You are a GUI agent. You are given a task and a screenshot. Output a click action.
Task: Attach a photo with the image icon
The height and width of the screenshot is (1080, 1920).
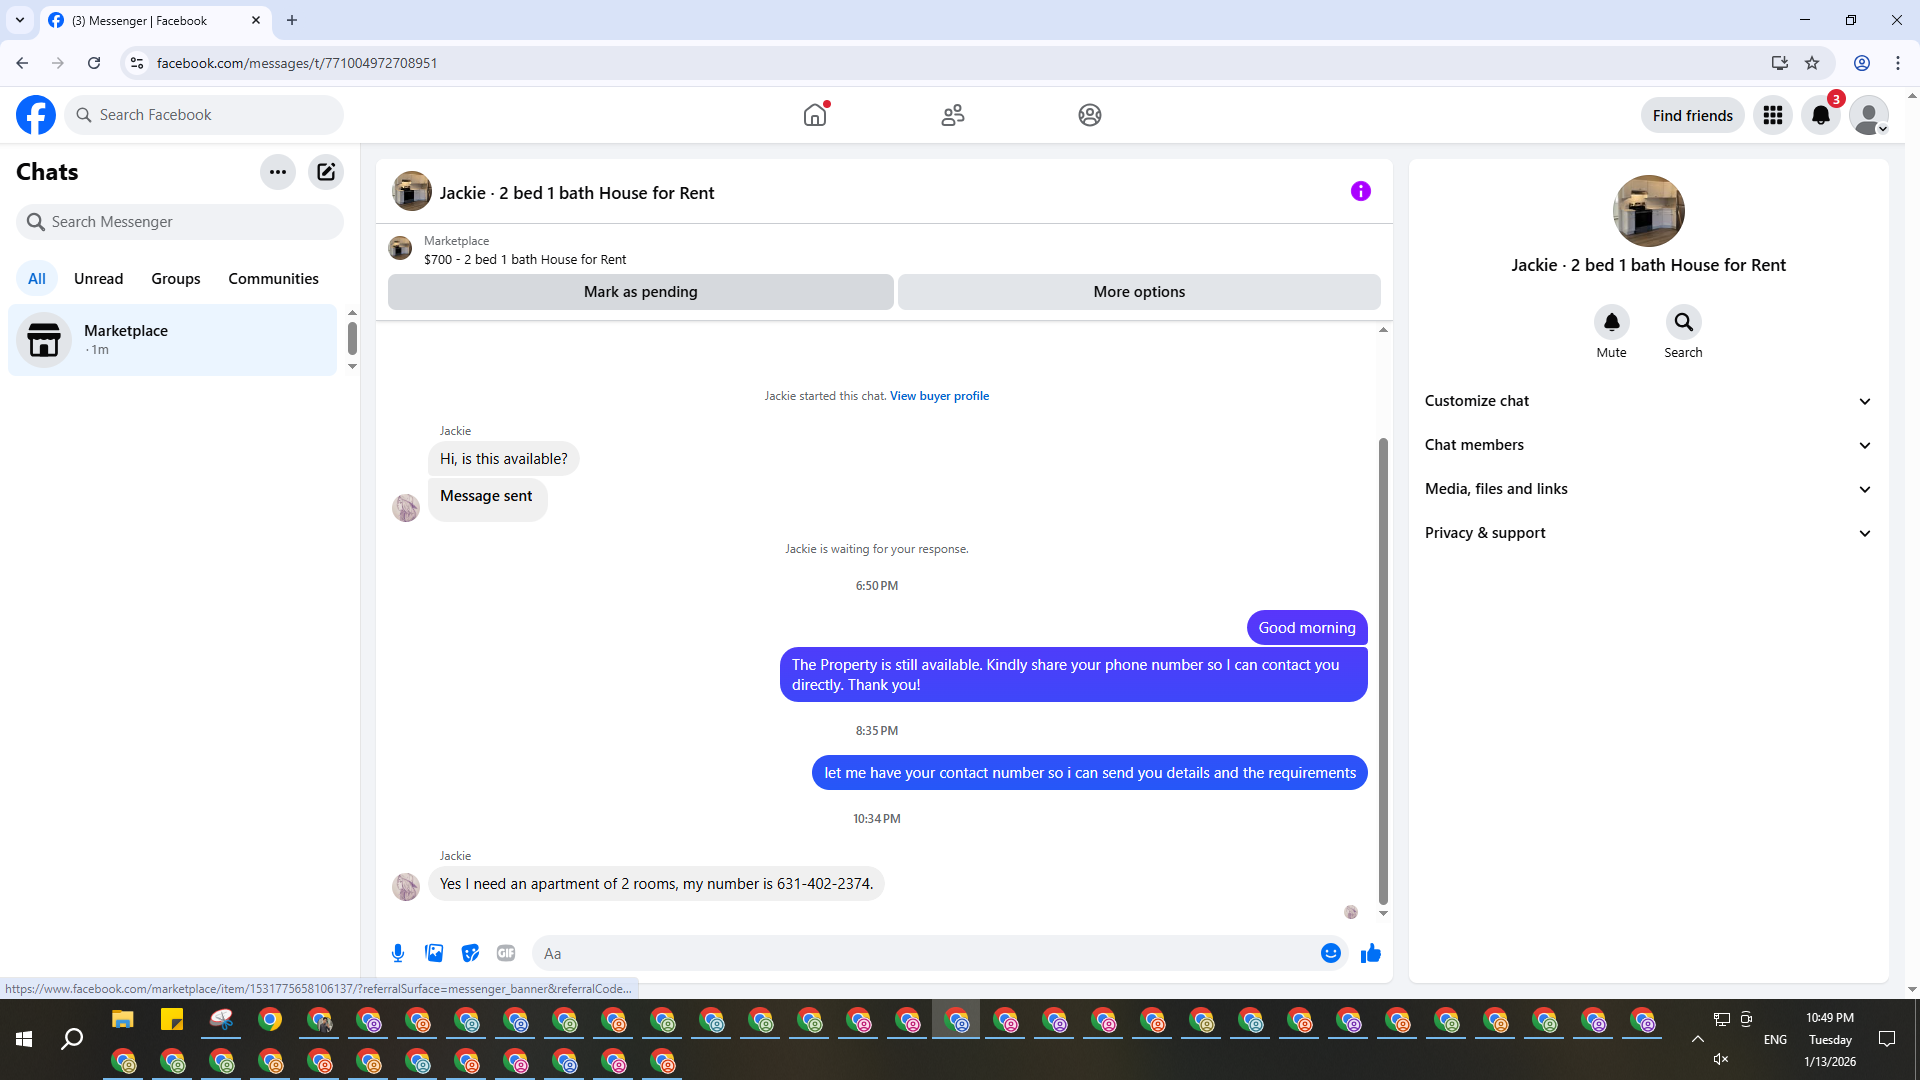[x=434, y=953]
